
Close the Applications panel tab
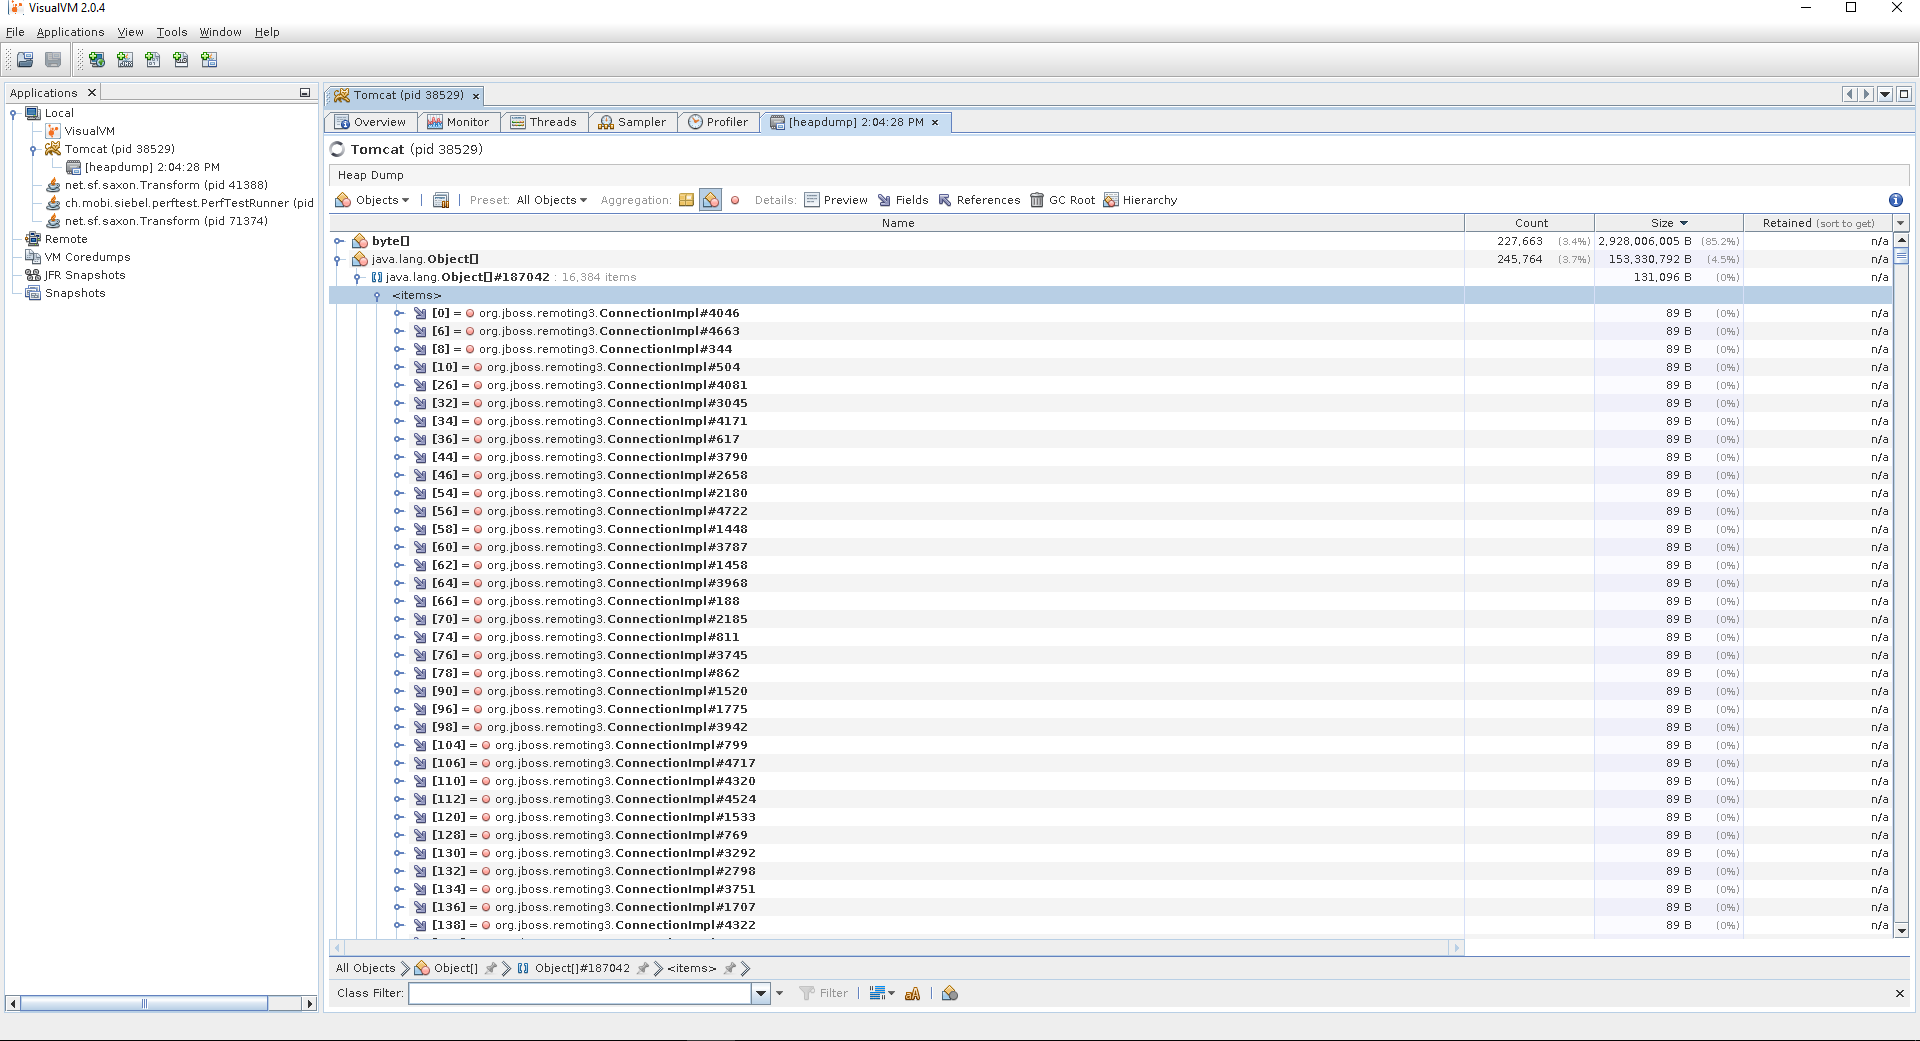pyautogui.click(x=92, y=93)
